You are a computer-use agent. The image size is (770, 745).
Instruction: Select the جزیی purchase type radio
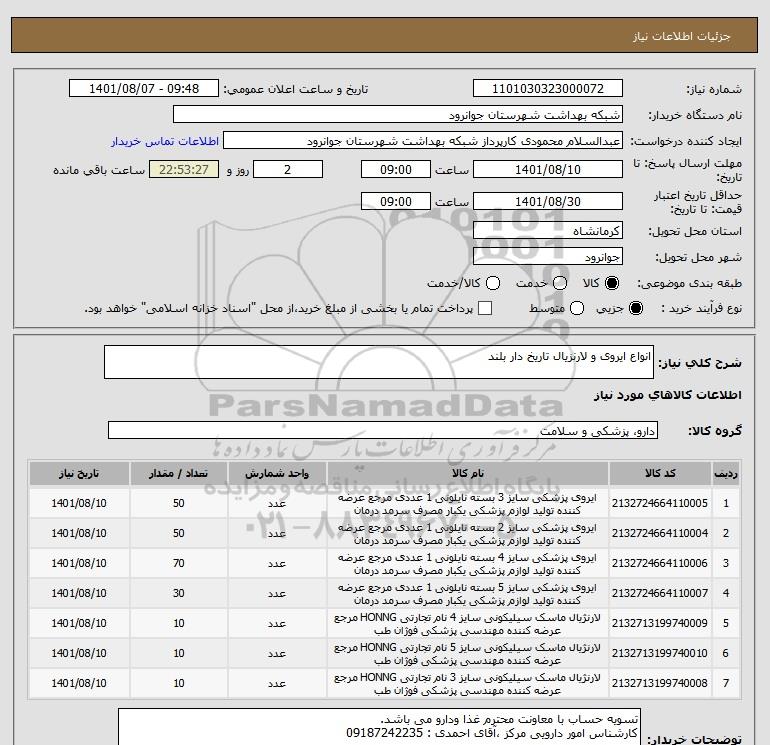[x=635, y=308]
